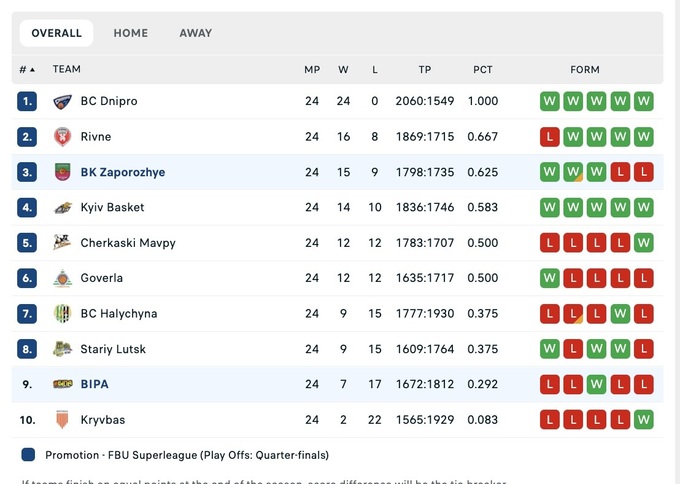
Task: Switch to the Home standings tab
Action: 131,33
